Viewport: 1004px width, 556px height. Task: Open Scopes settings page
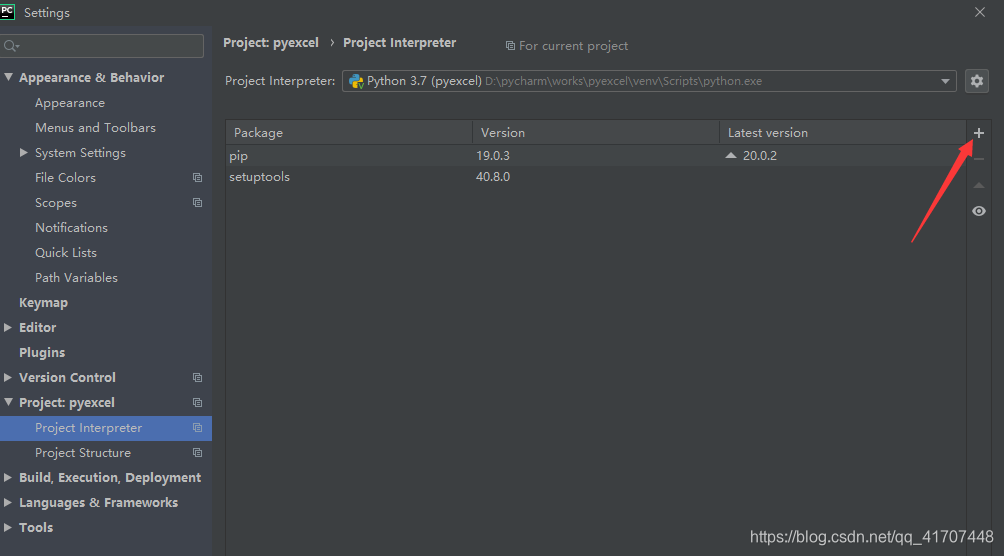tap(56, 202)
